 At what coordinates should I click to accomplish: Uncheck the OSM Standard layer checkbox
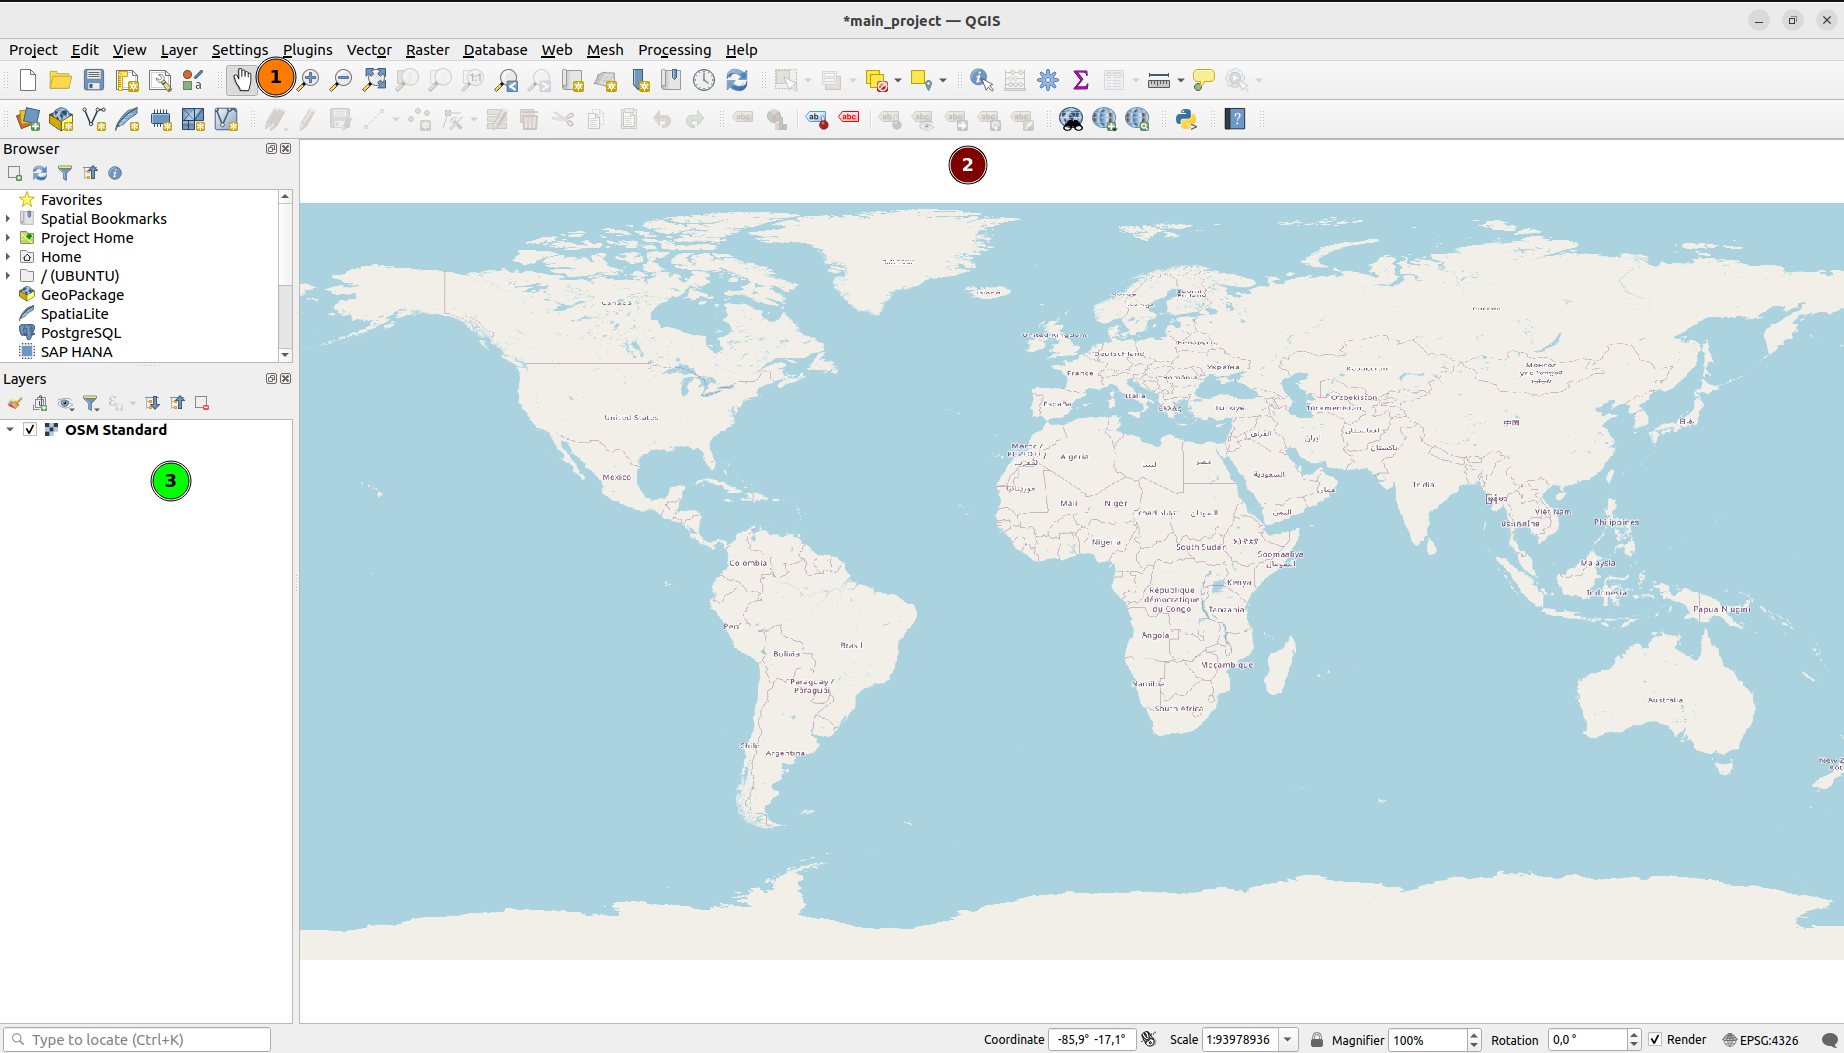(x=30, y=430)
